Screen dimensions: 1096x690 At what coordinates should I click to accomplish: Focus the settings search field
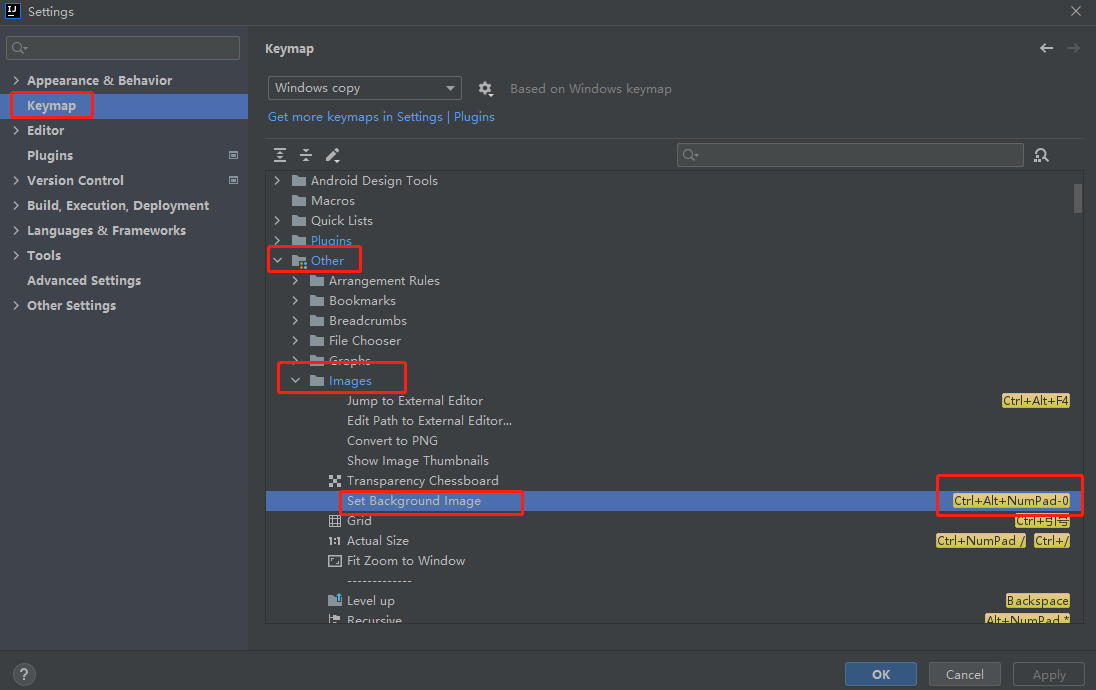(x=123, y=48)
